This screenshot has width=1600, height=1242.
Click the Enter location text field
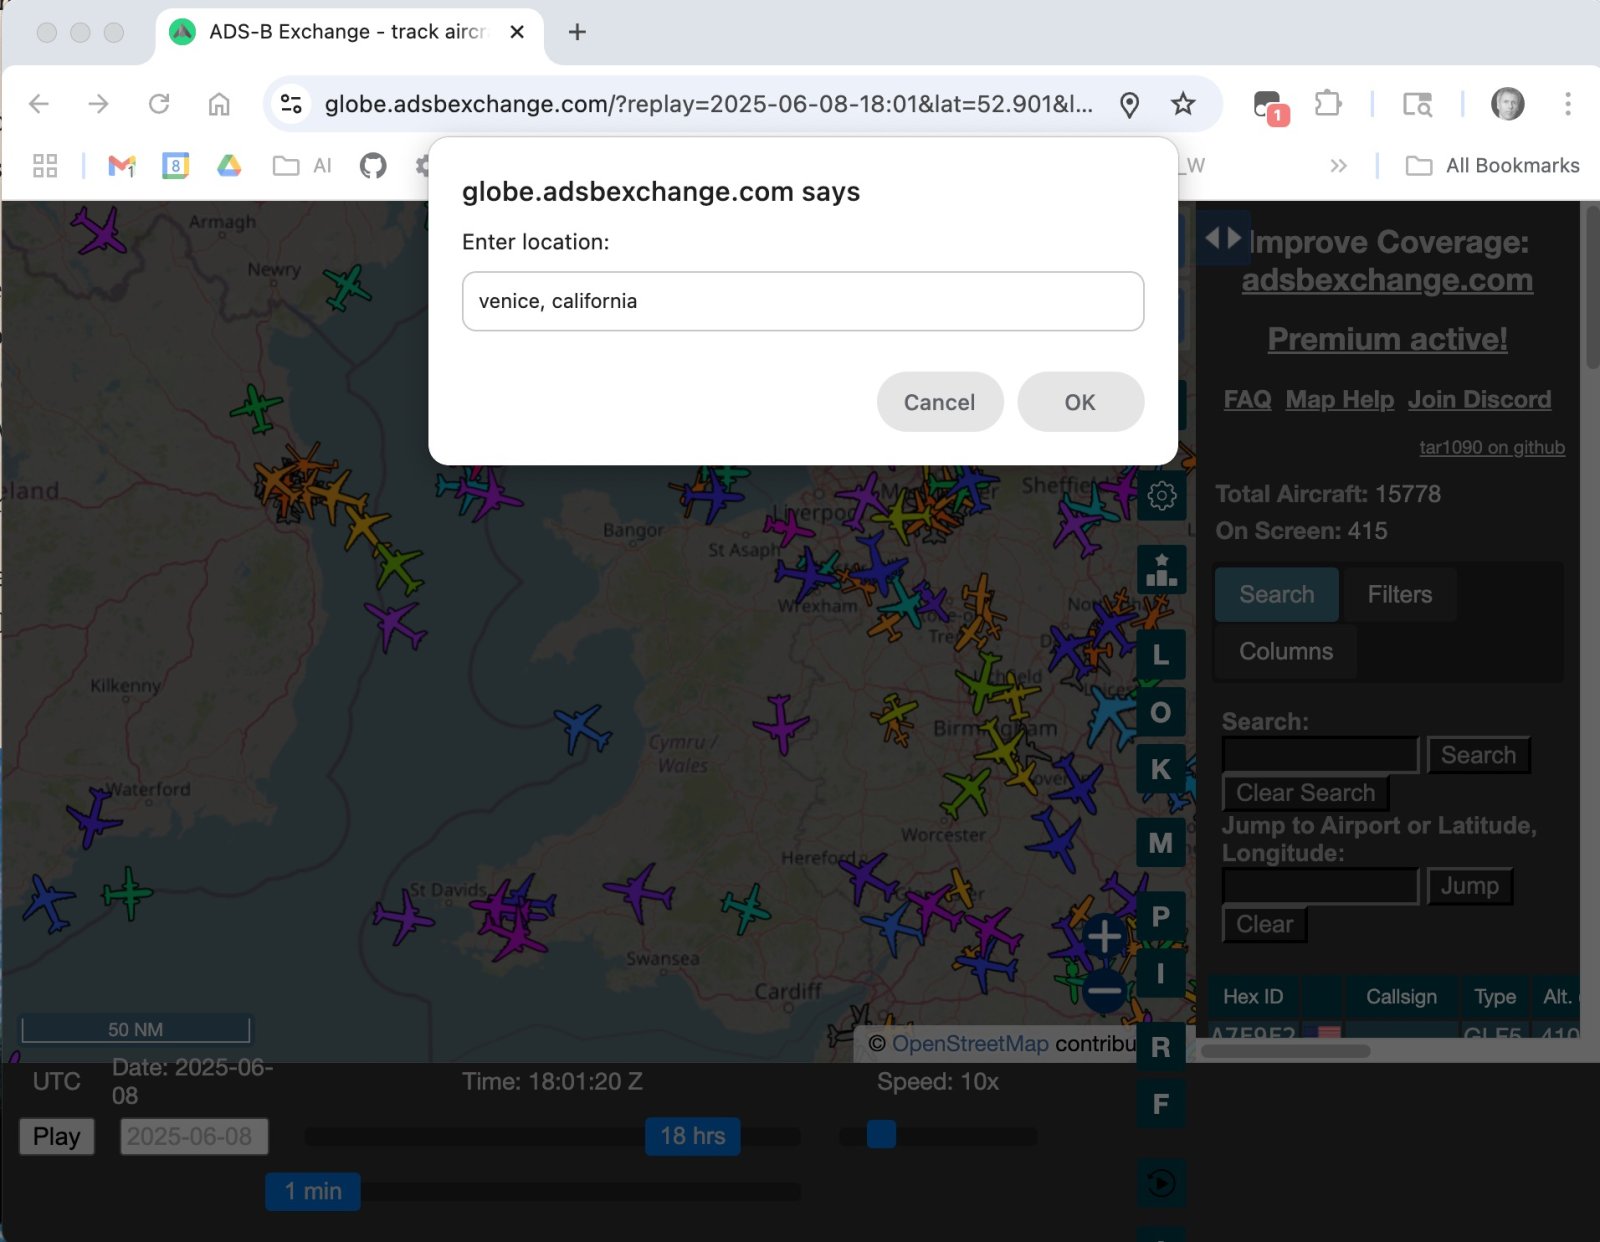tap(802, 301)
